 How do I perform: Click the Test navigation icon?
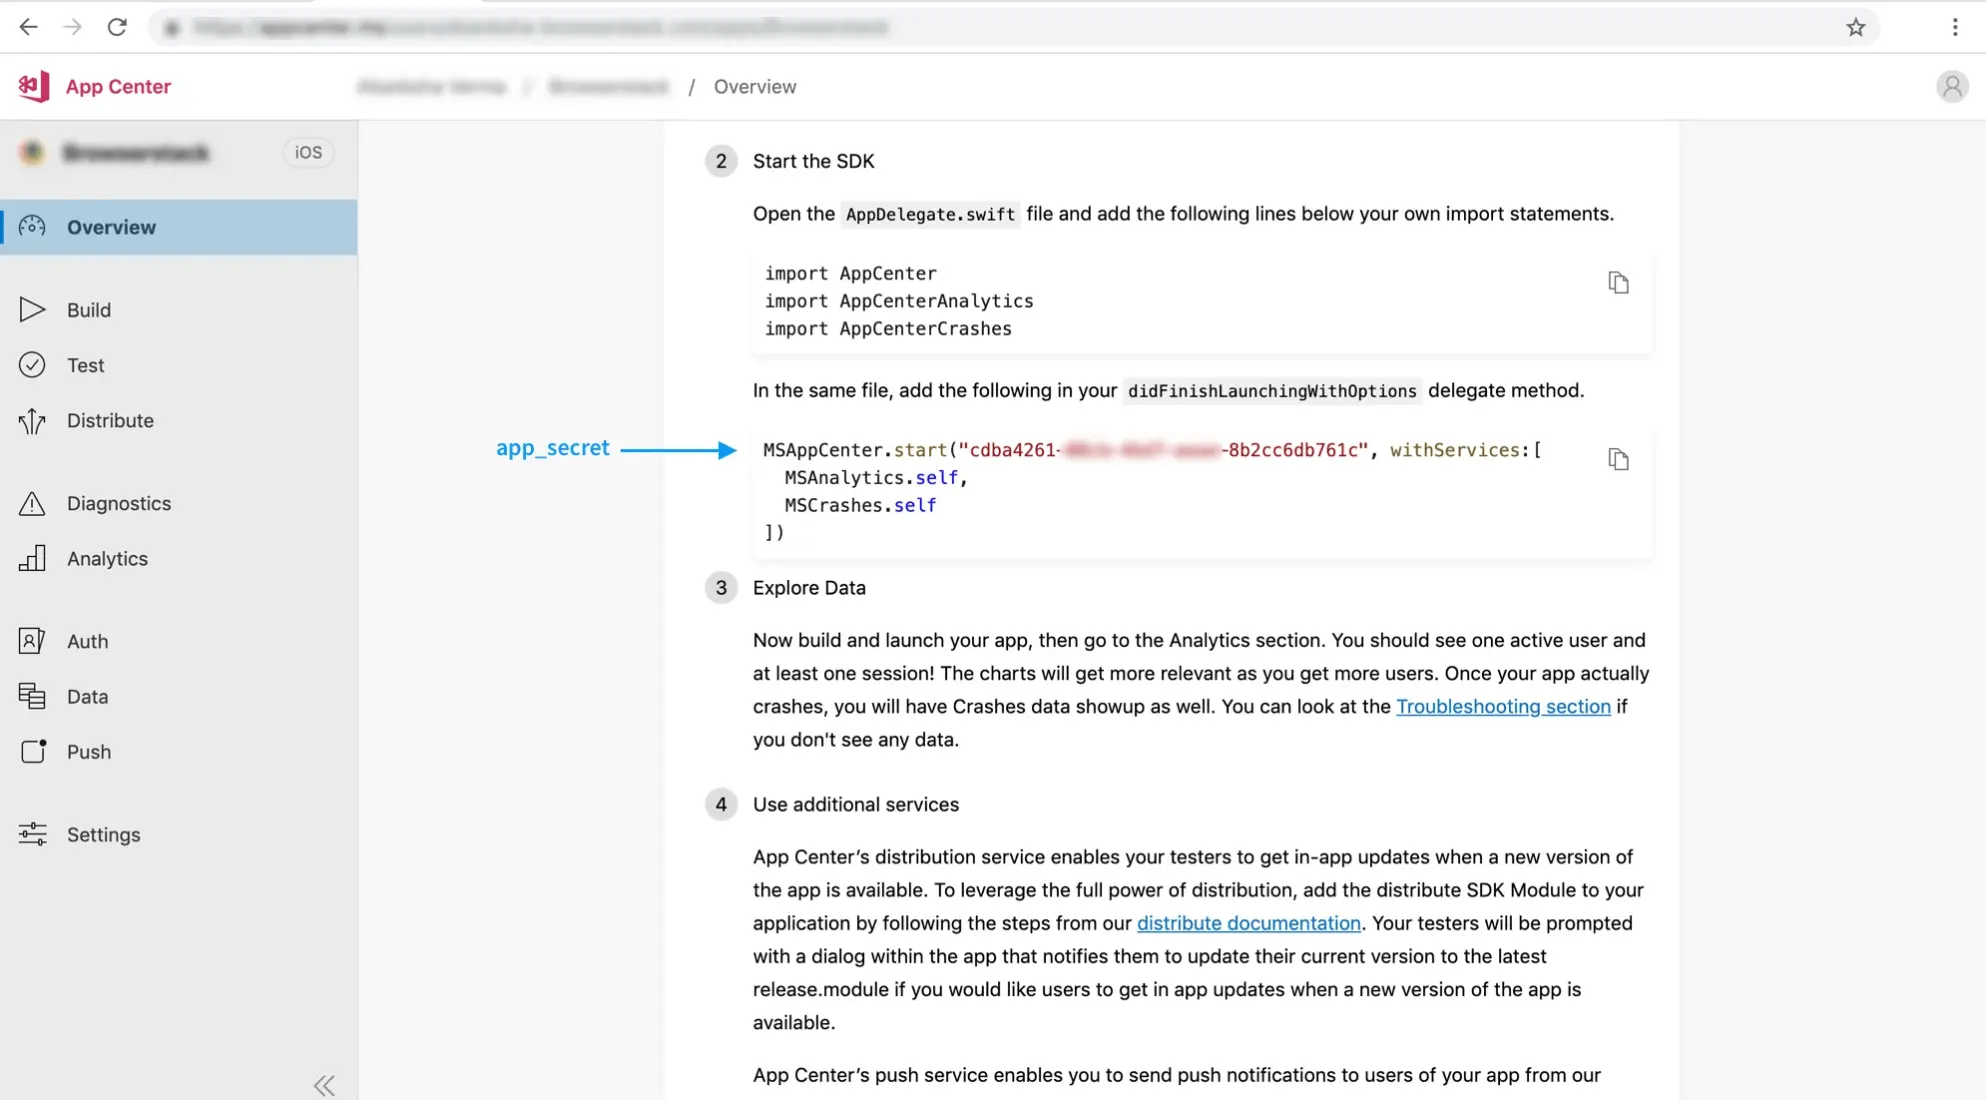tap(33, 364)
